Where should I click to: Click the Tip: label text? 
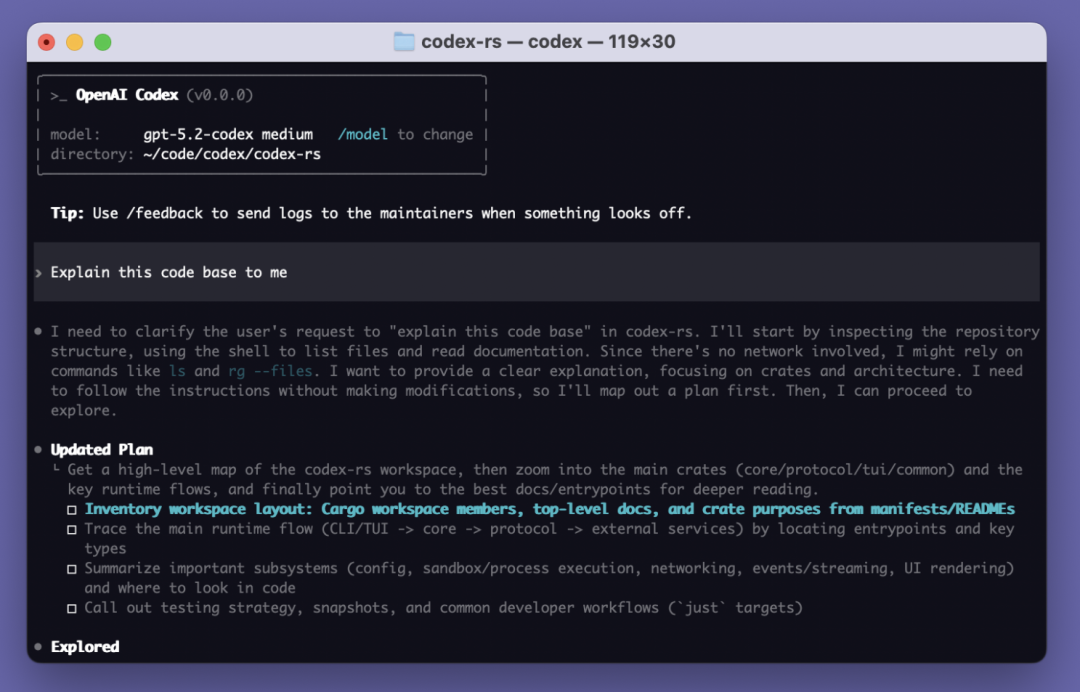(x=68, y=213)
